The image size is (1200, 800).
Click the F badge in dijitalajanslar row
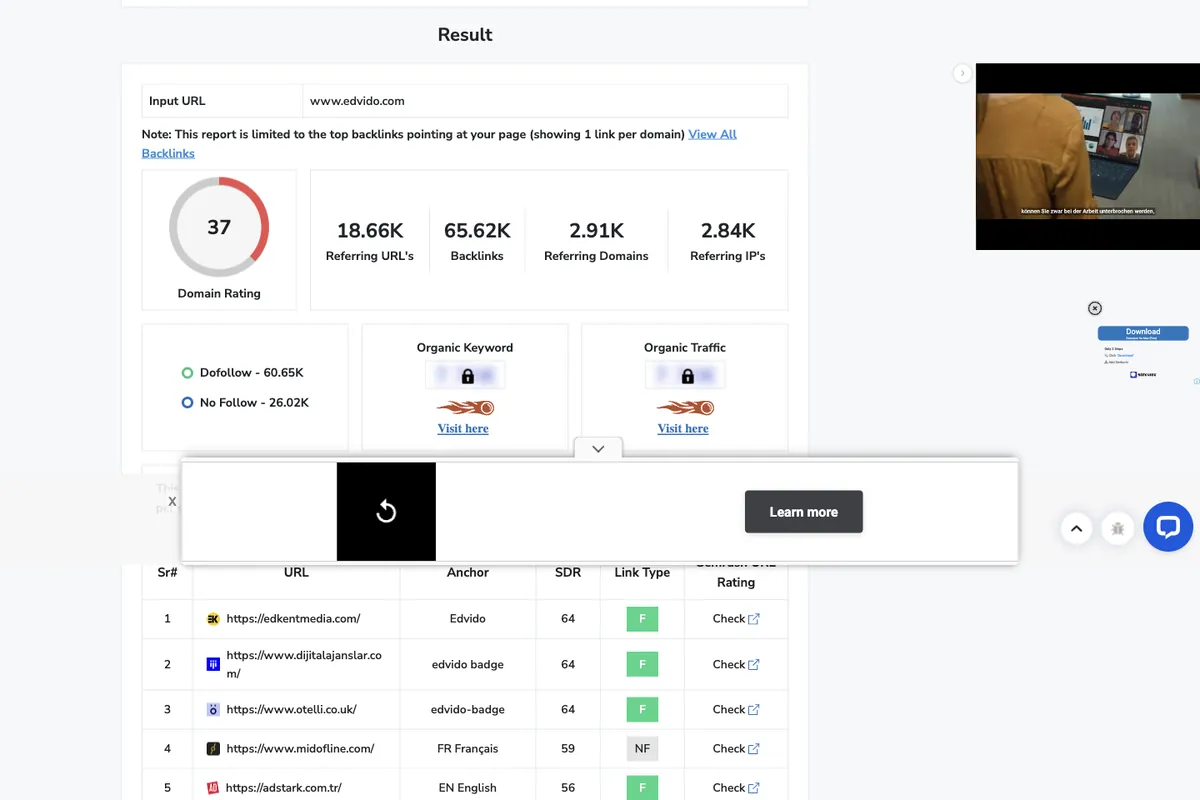coord(642,664)
